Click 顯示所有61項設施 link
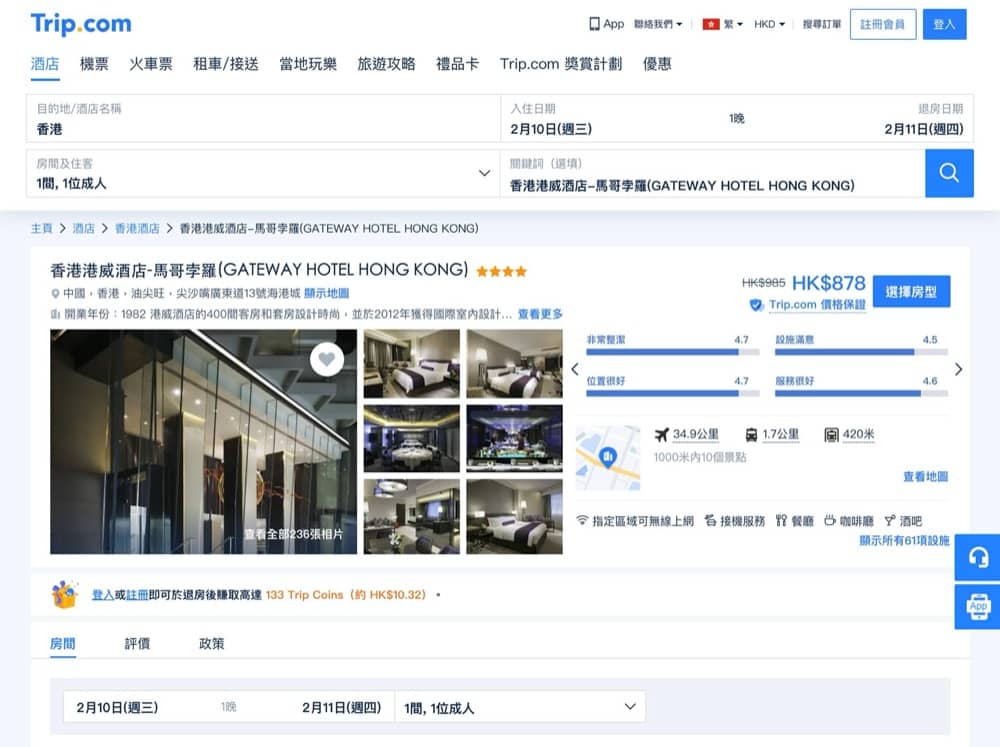Image resolution: width=1000 pixels, height=747 pixels. [904, 540]
